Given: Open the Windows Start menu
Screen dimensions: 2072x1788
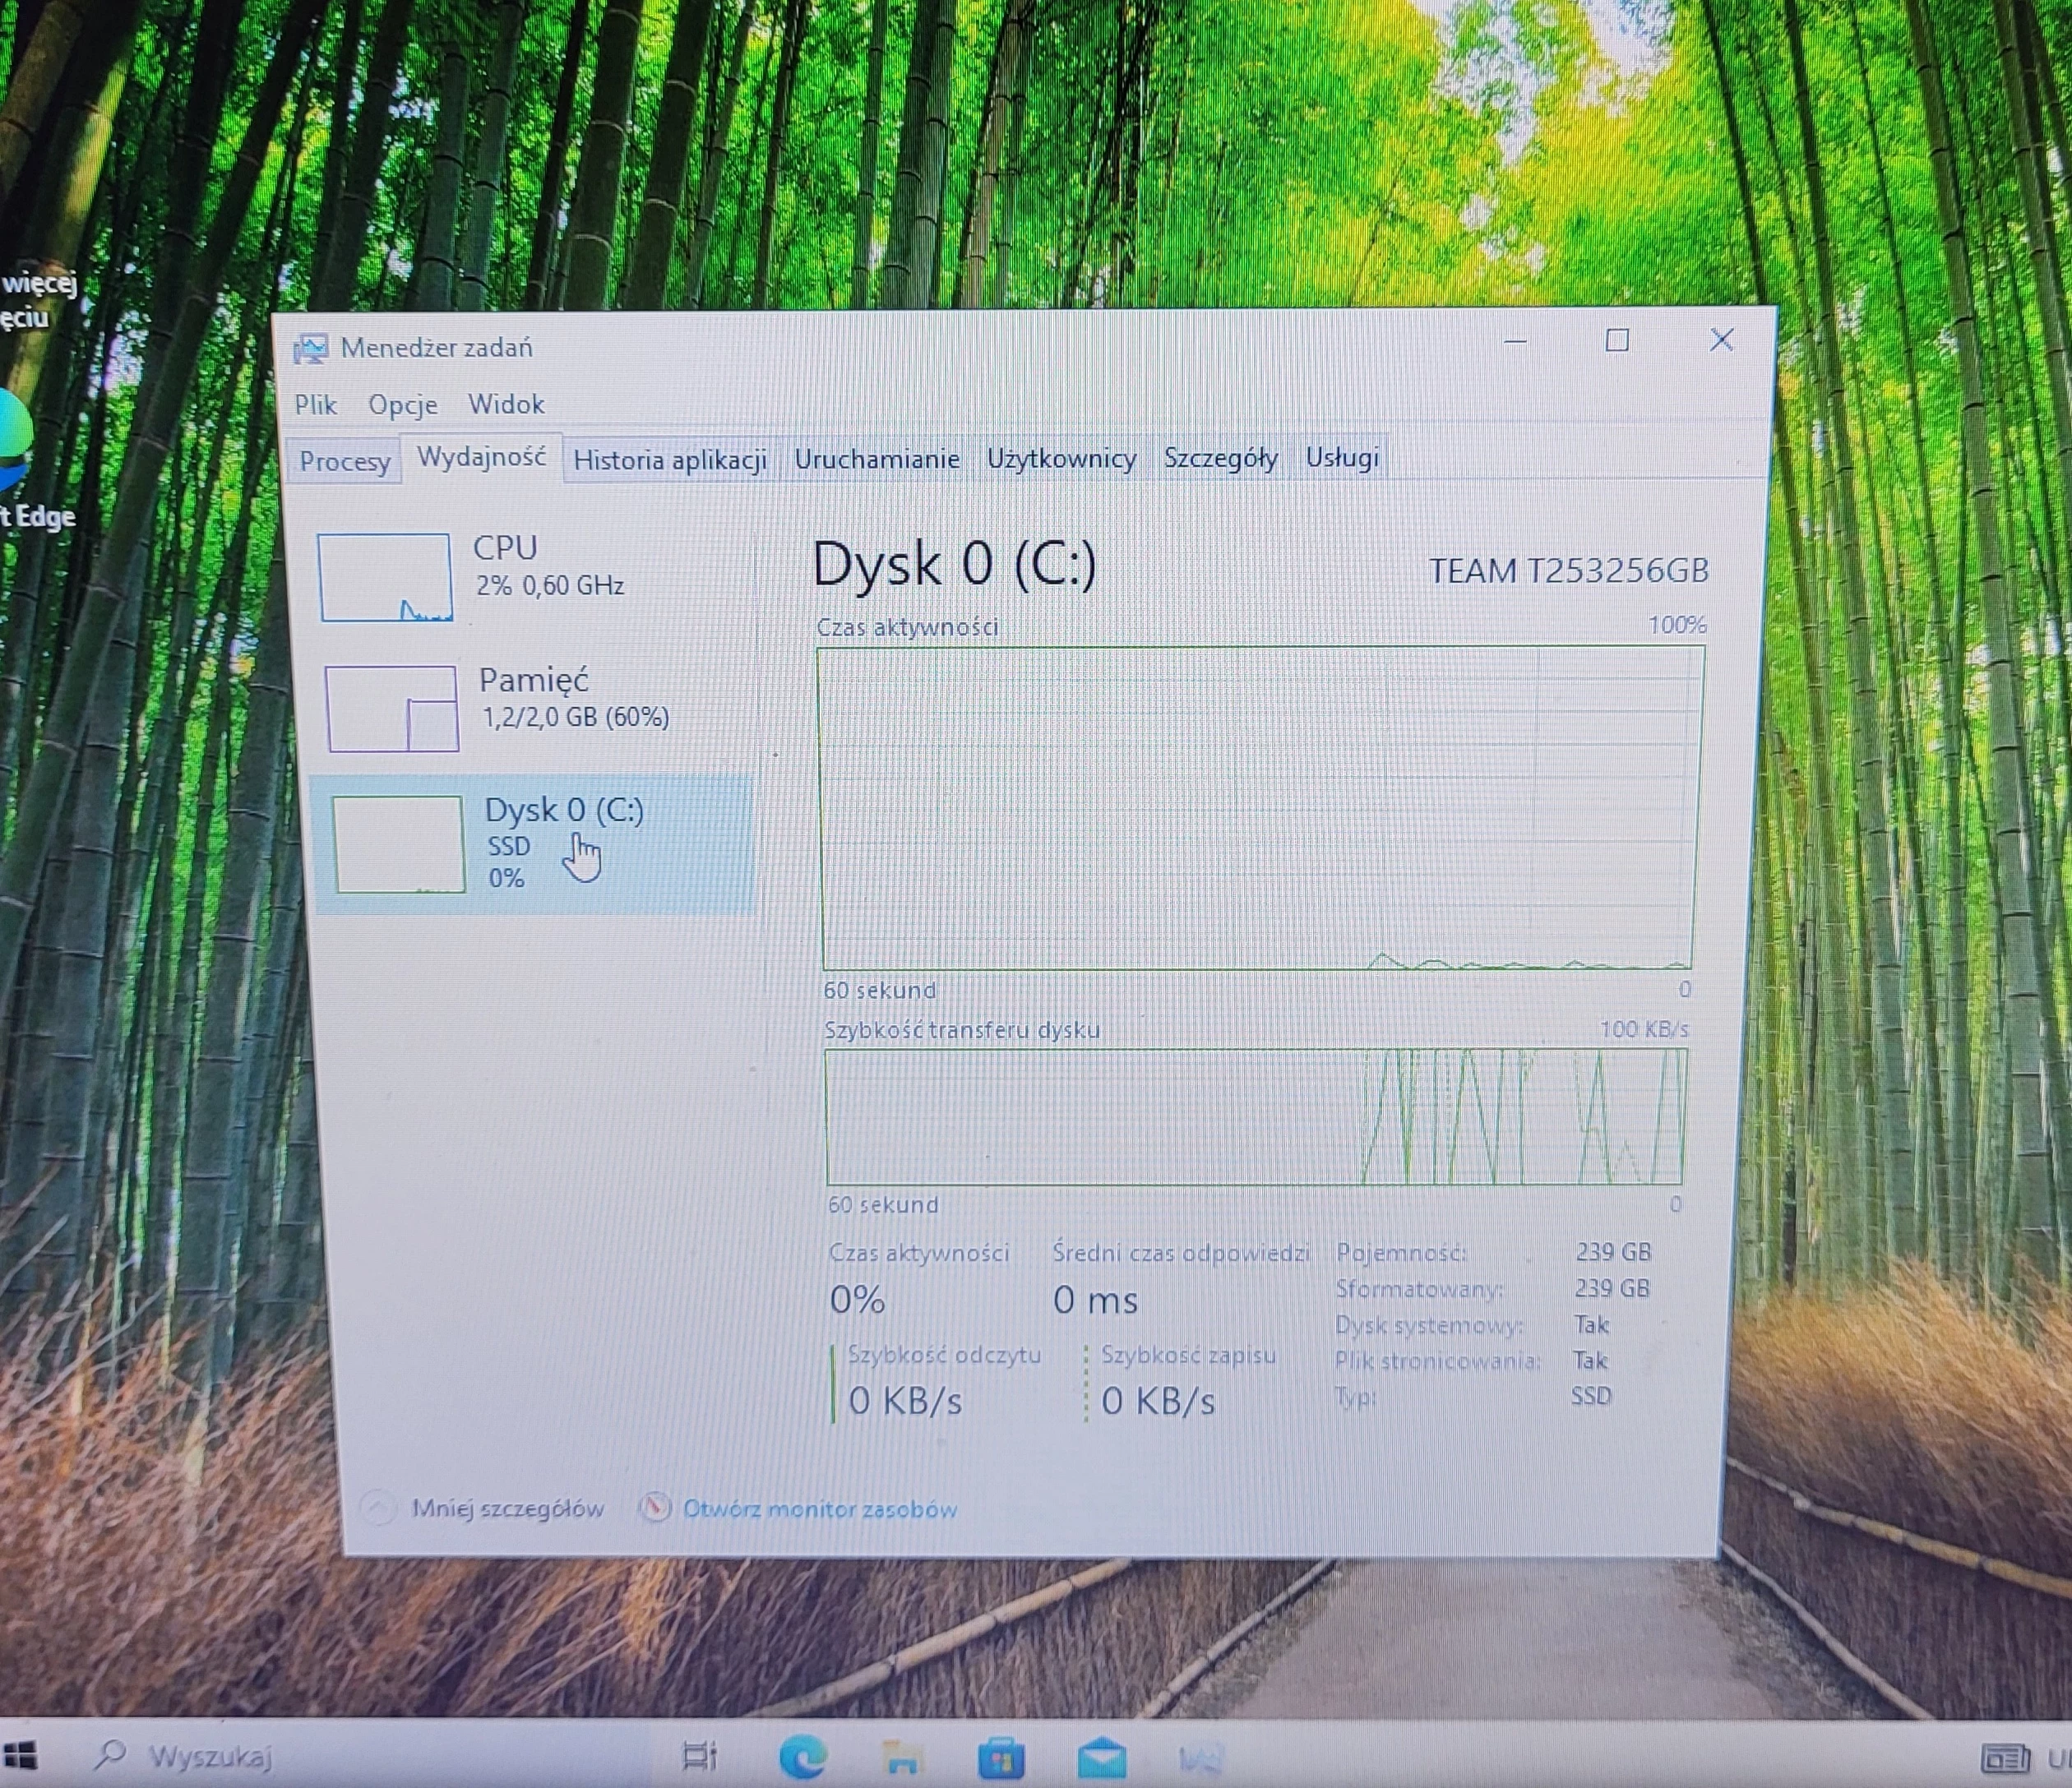Looking at the screenshot, I should [x=20, y=1755].
